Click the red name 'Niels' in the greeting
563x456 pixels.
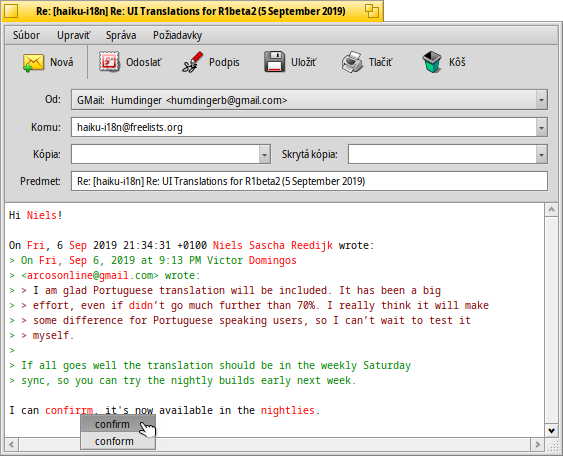click(x=42, y=215)
